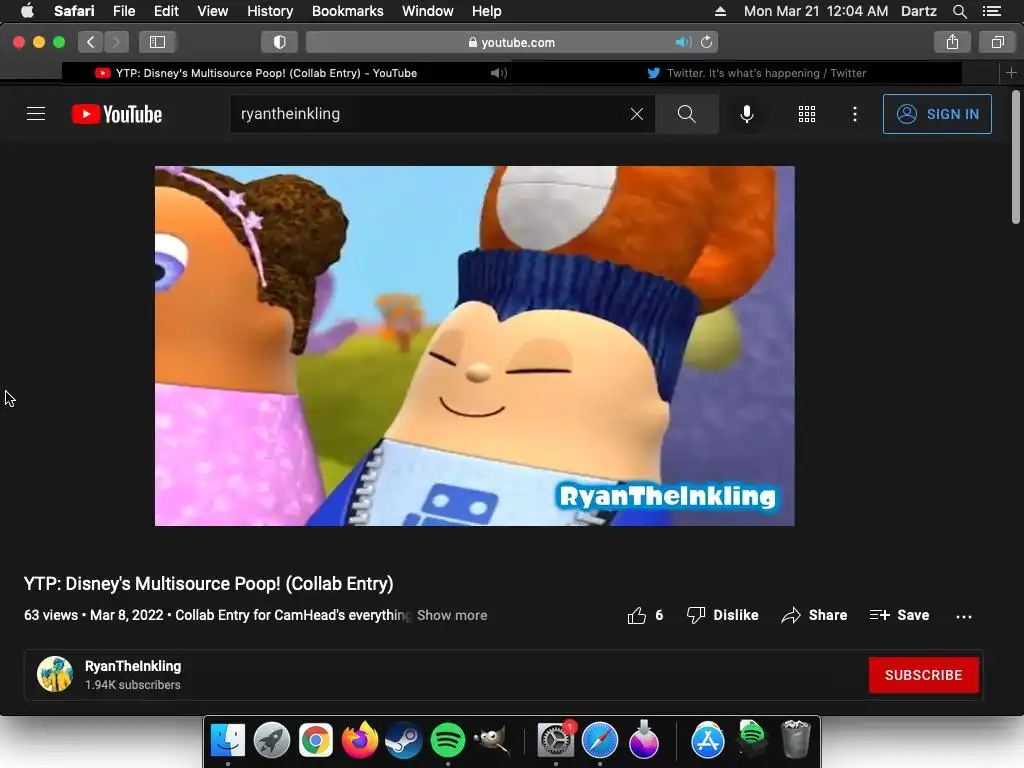Screen dimensions: 1024x768
Task: Click the page vertical scrollbar
Action: [1016, 158]
